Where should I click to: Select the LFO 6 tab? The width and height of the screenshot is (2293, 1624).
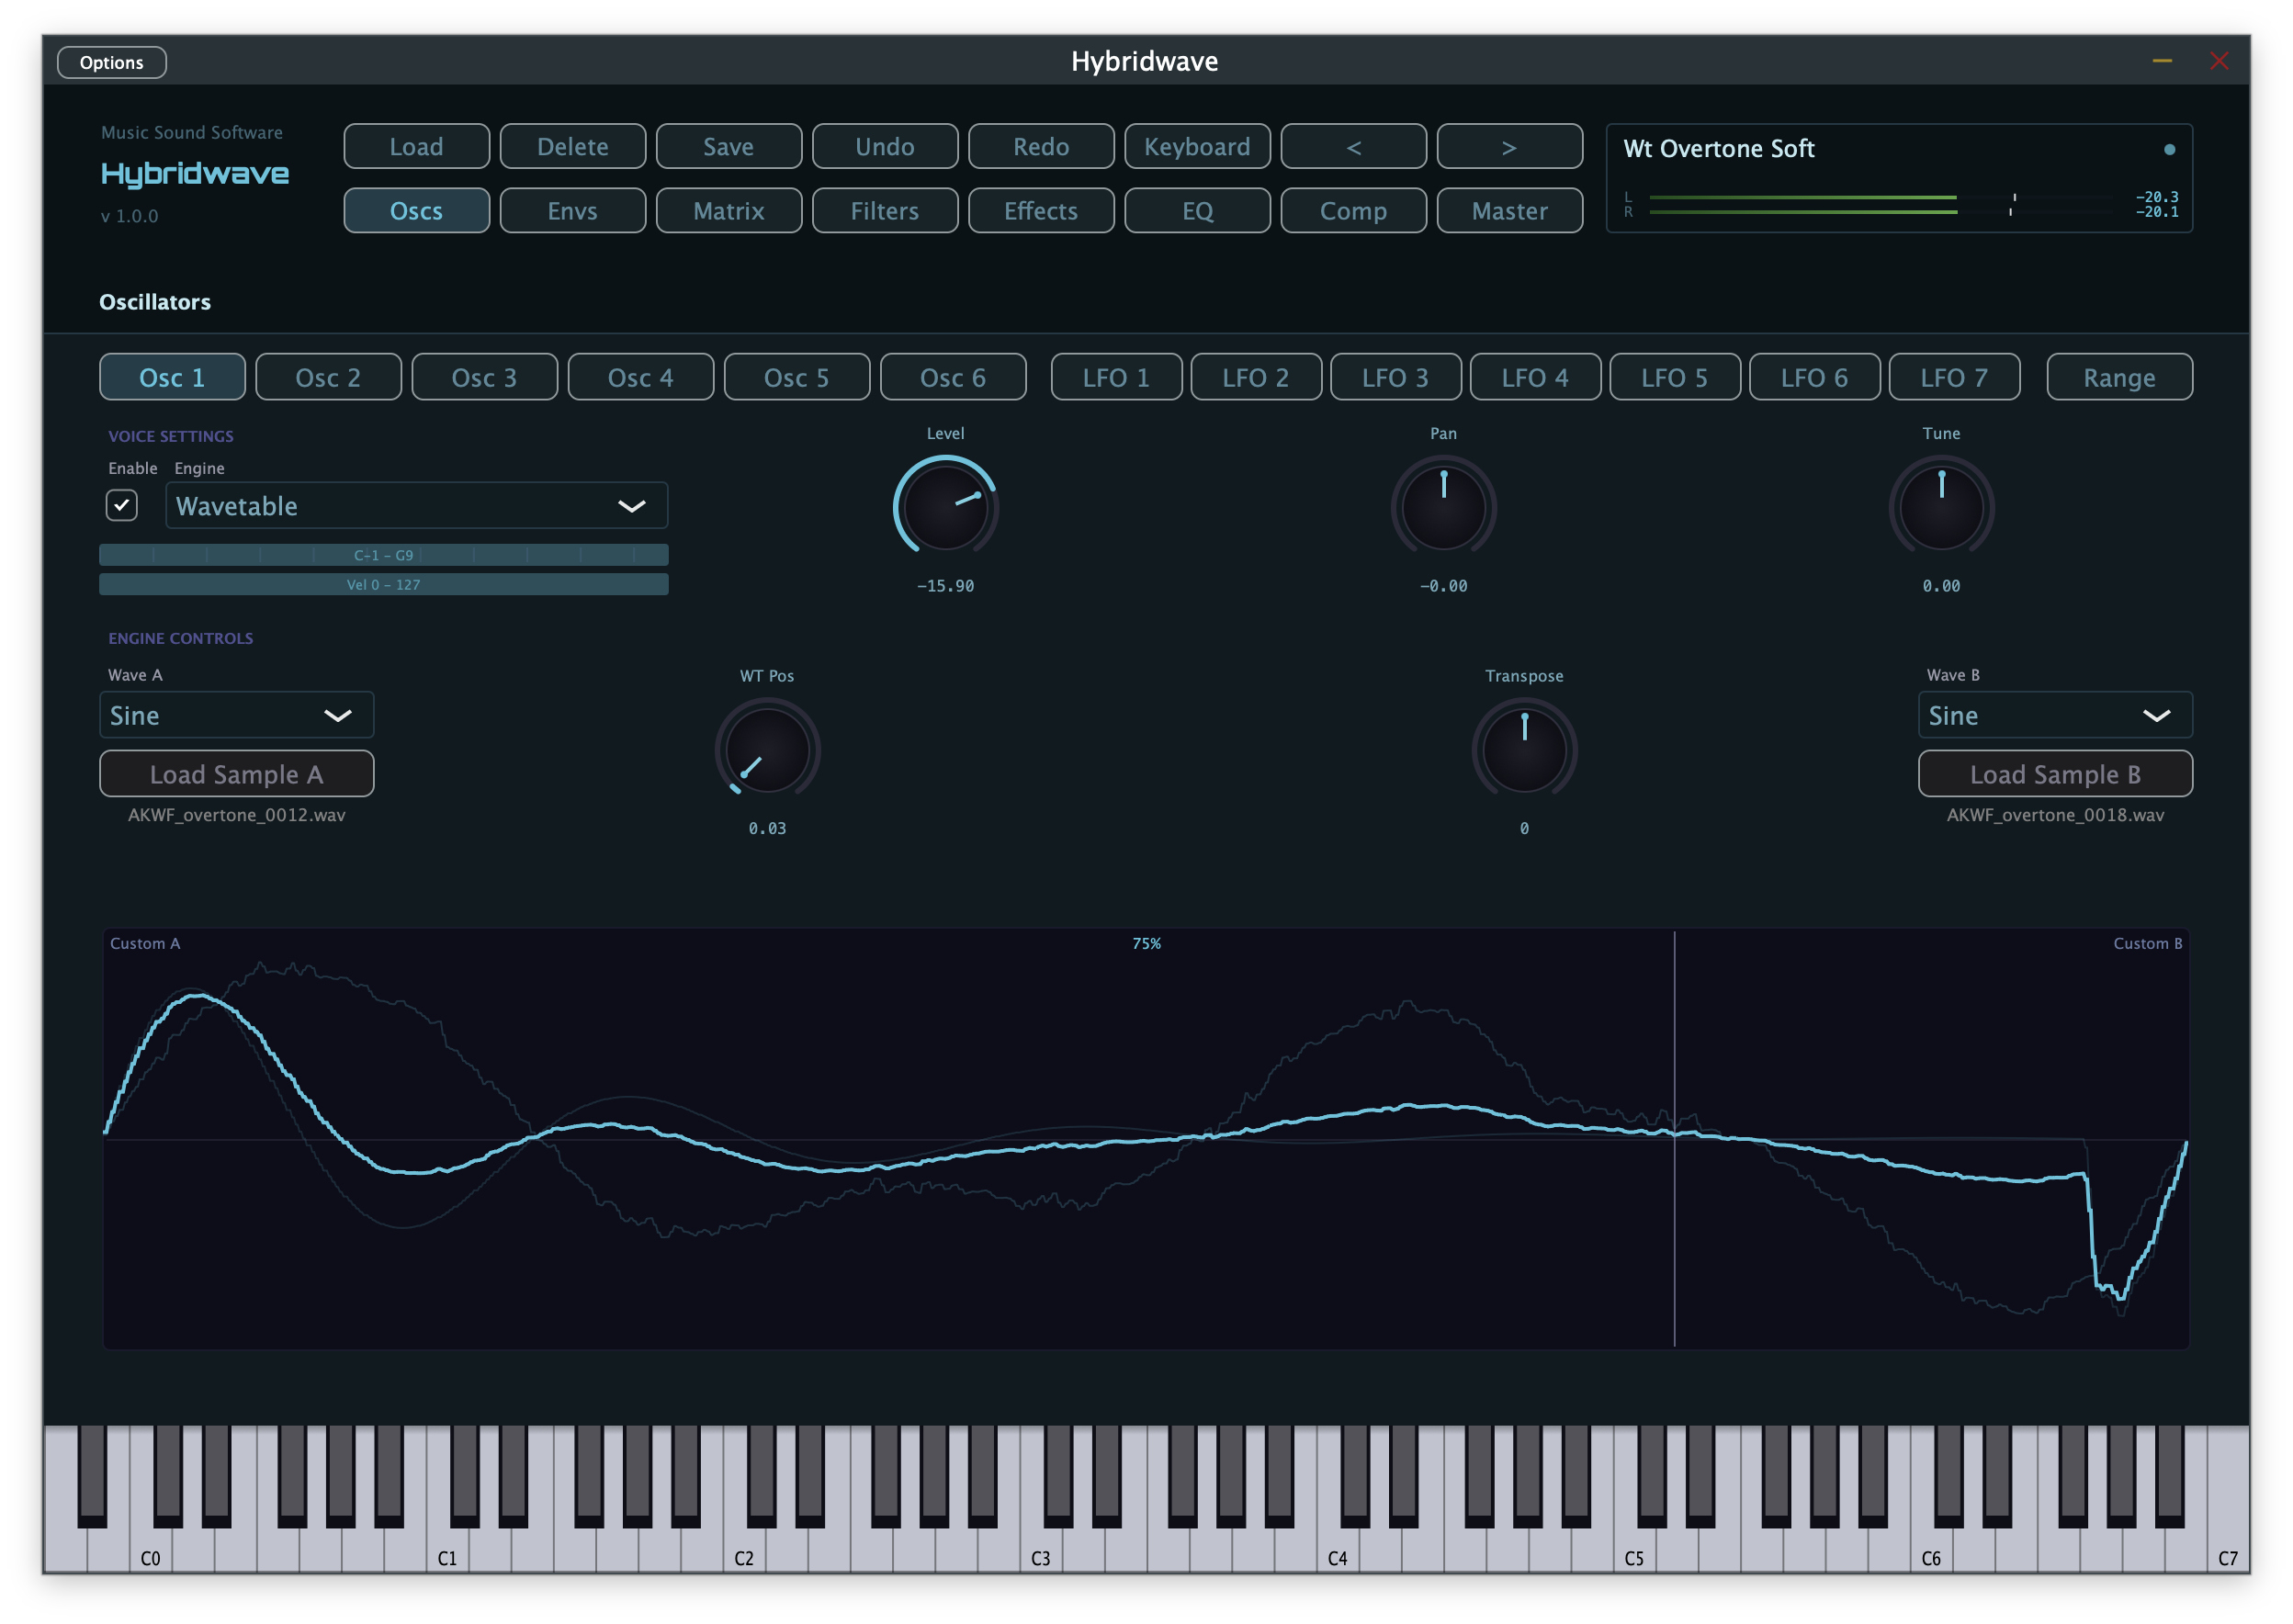tap(1813, 377)
